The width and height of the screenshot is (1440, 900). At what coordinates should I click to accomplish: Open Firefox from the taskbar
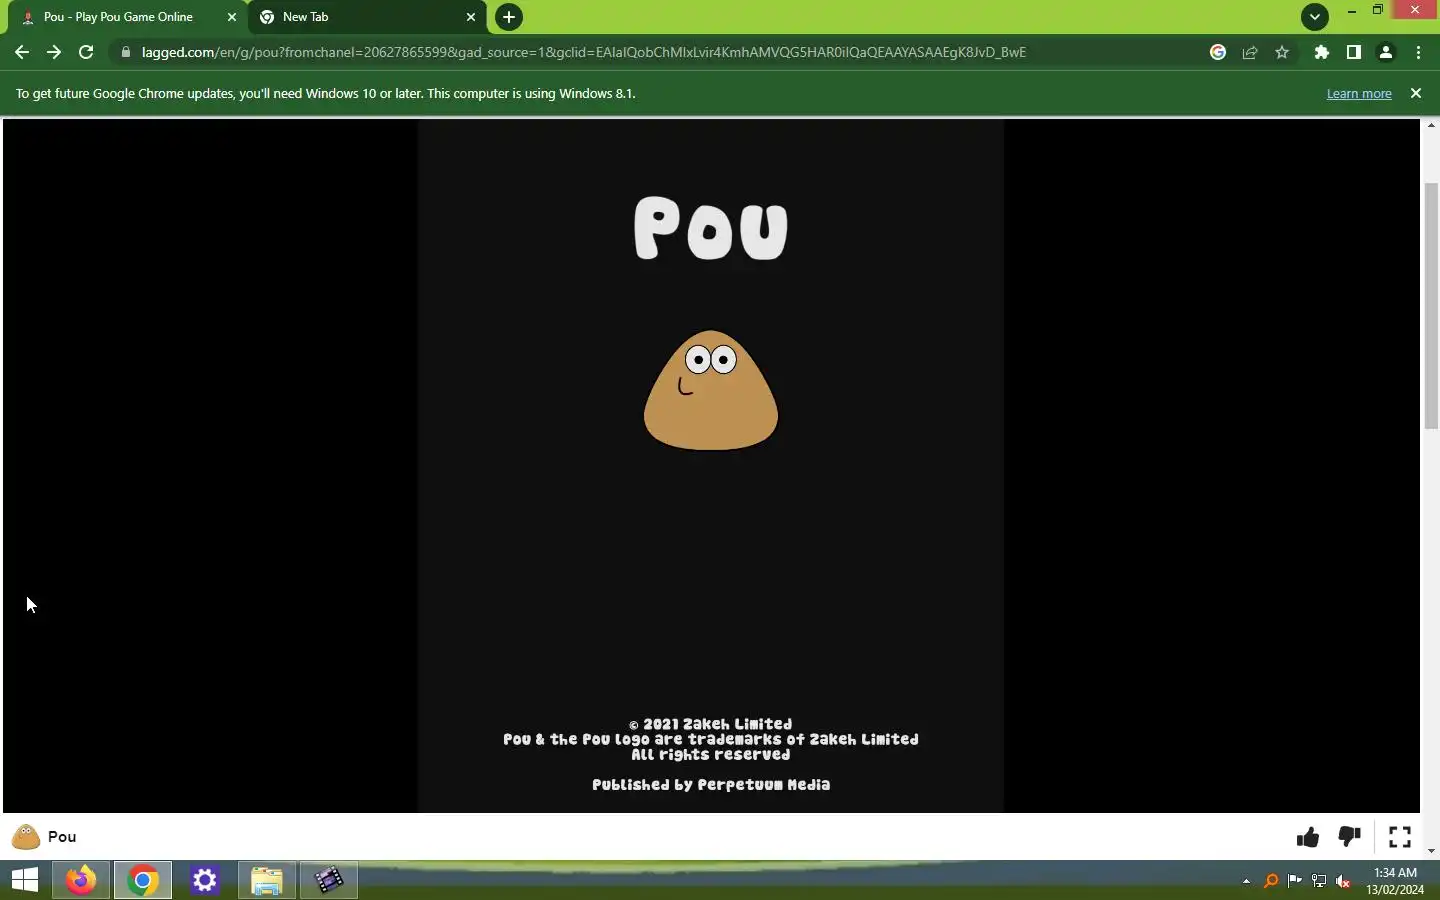(81, 880)
